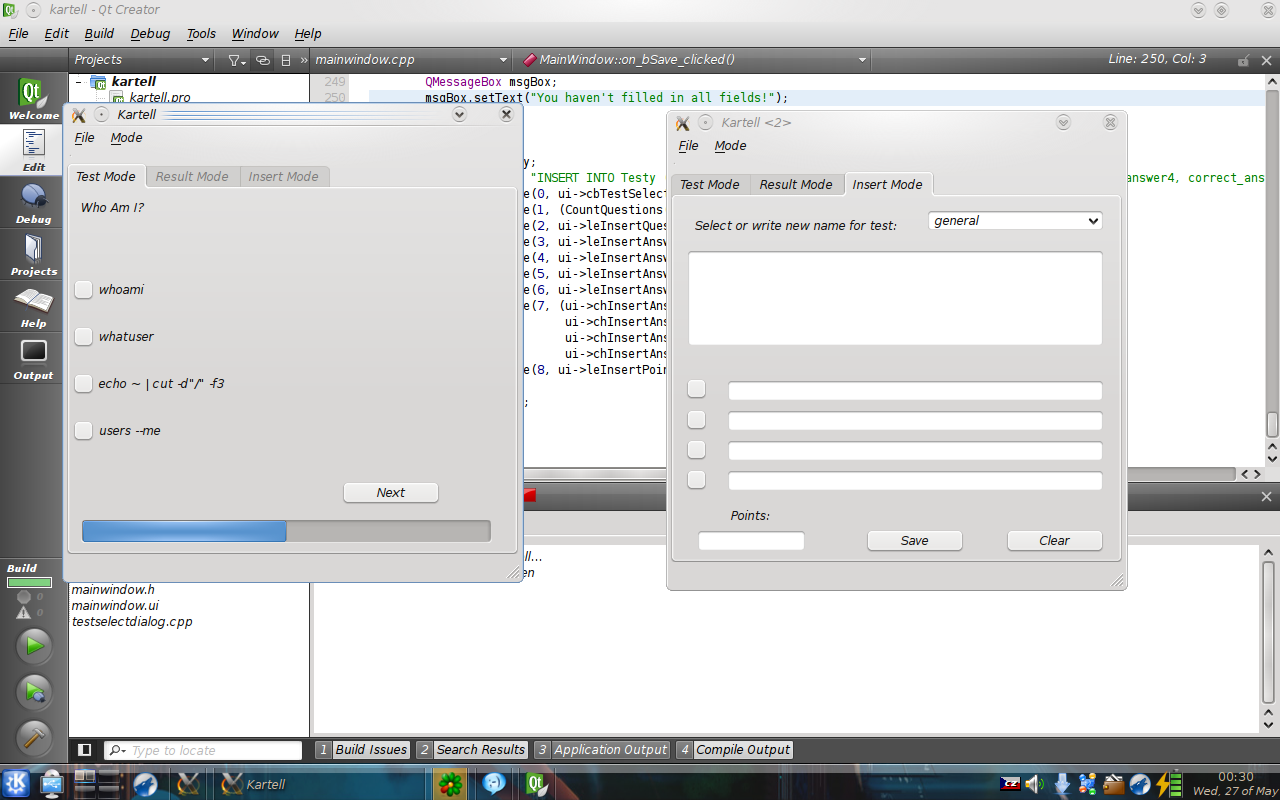
Task: Toggle sidebar visibility button near locator
Action: pos(85,750)
